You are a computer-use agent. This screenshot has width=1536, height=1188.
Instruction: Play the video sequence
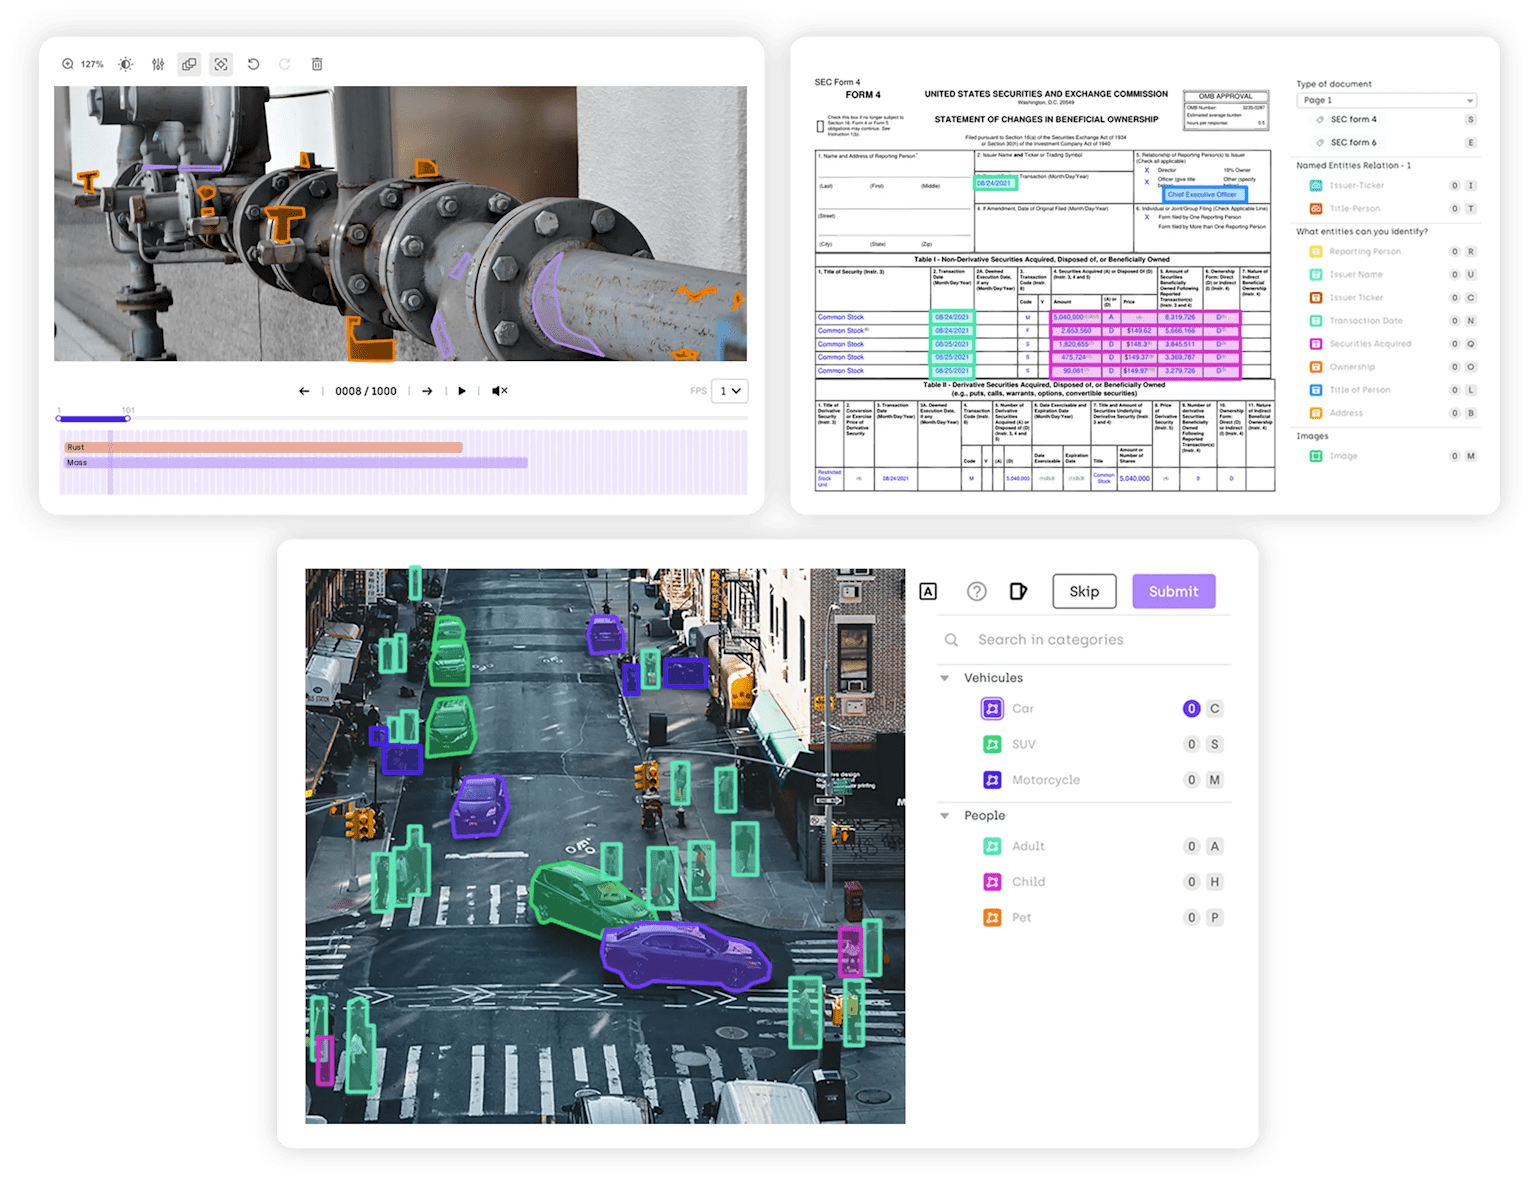[461, 391]
